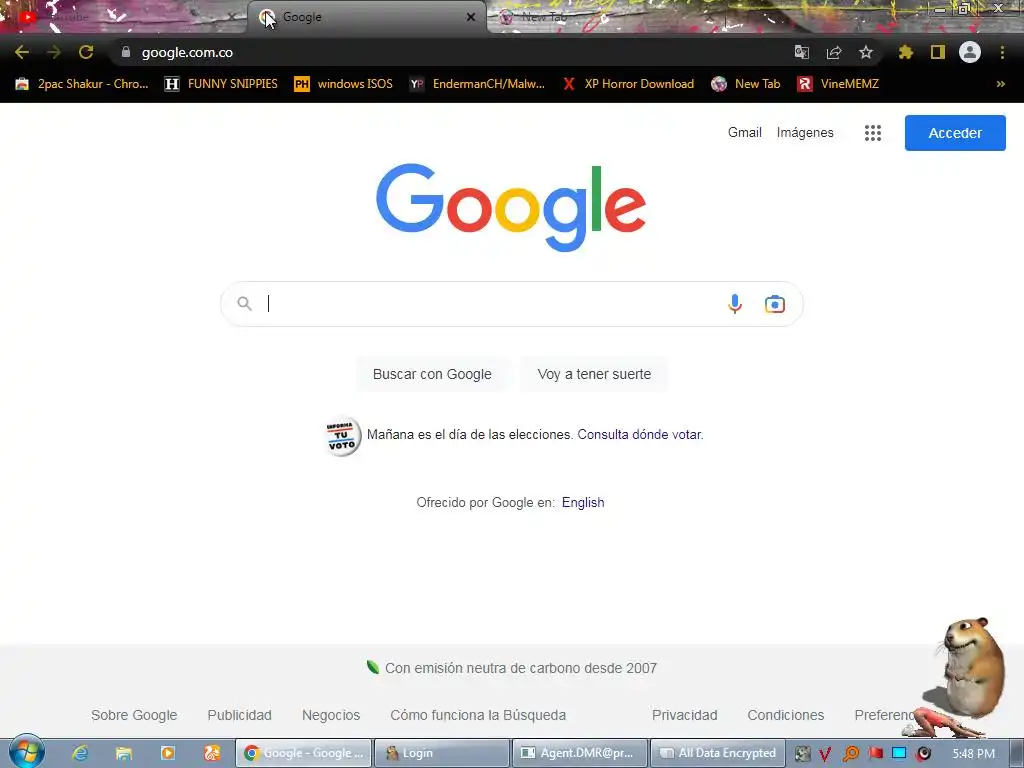Open the UC Browser taskbar icon
This screenshot has width=1024, height=768.
(212, 753)
